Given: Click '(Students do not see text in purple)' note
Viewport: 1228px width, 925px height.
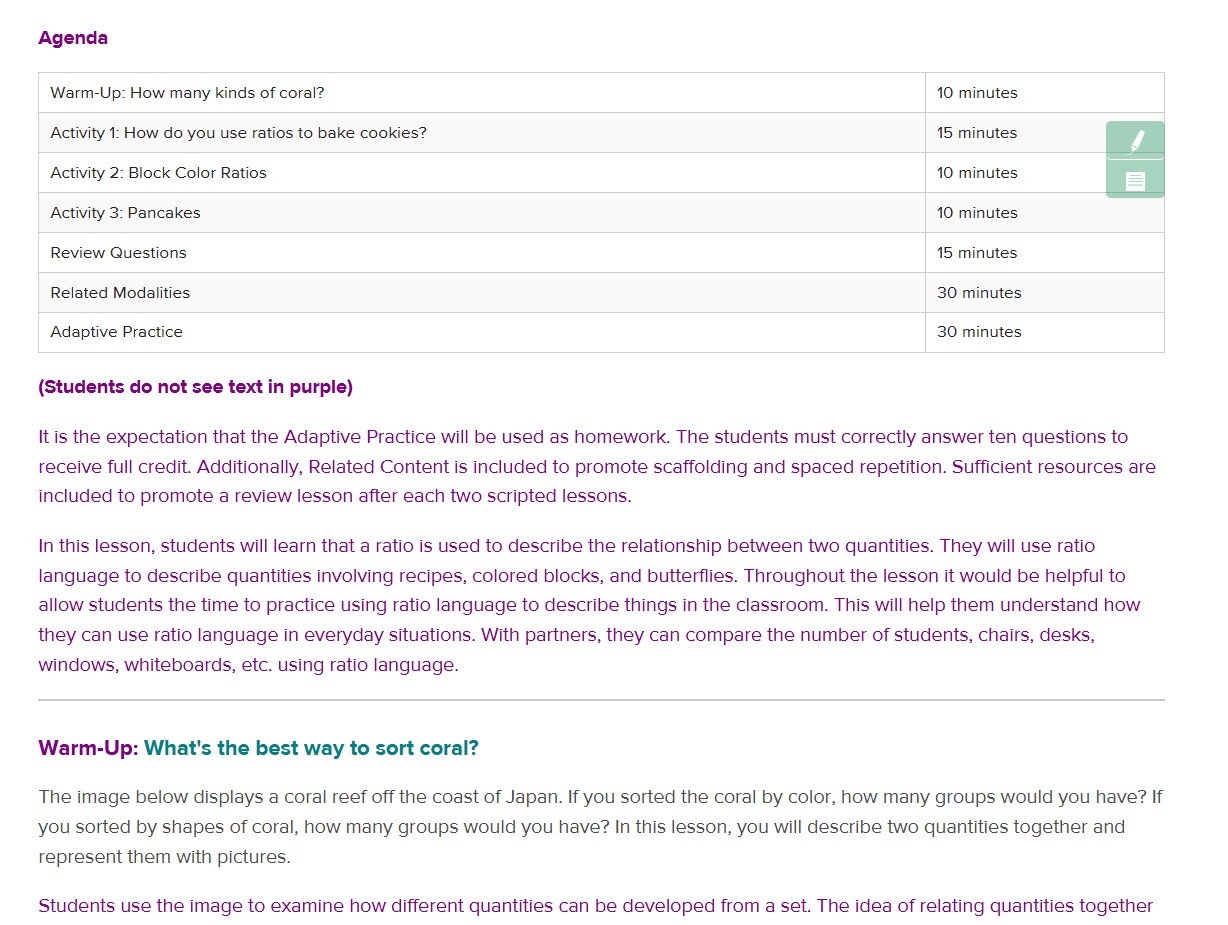Looking at the screenshot, I should coord(195,387).
